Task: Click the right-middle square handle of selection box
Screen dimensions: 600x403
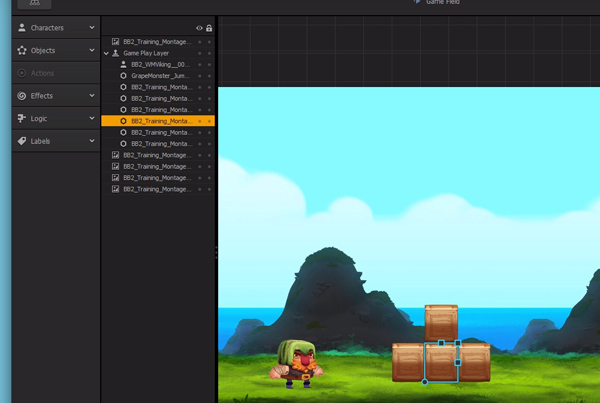Action: [x=458, y=362]
